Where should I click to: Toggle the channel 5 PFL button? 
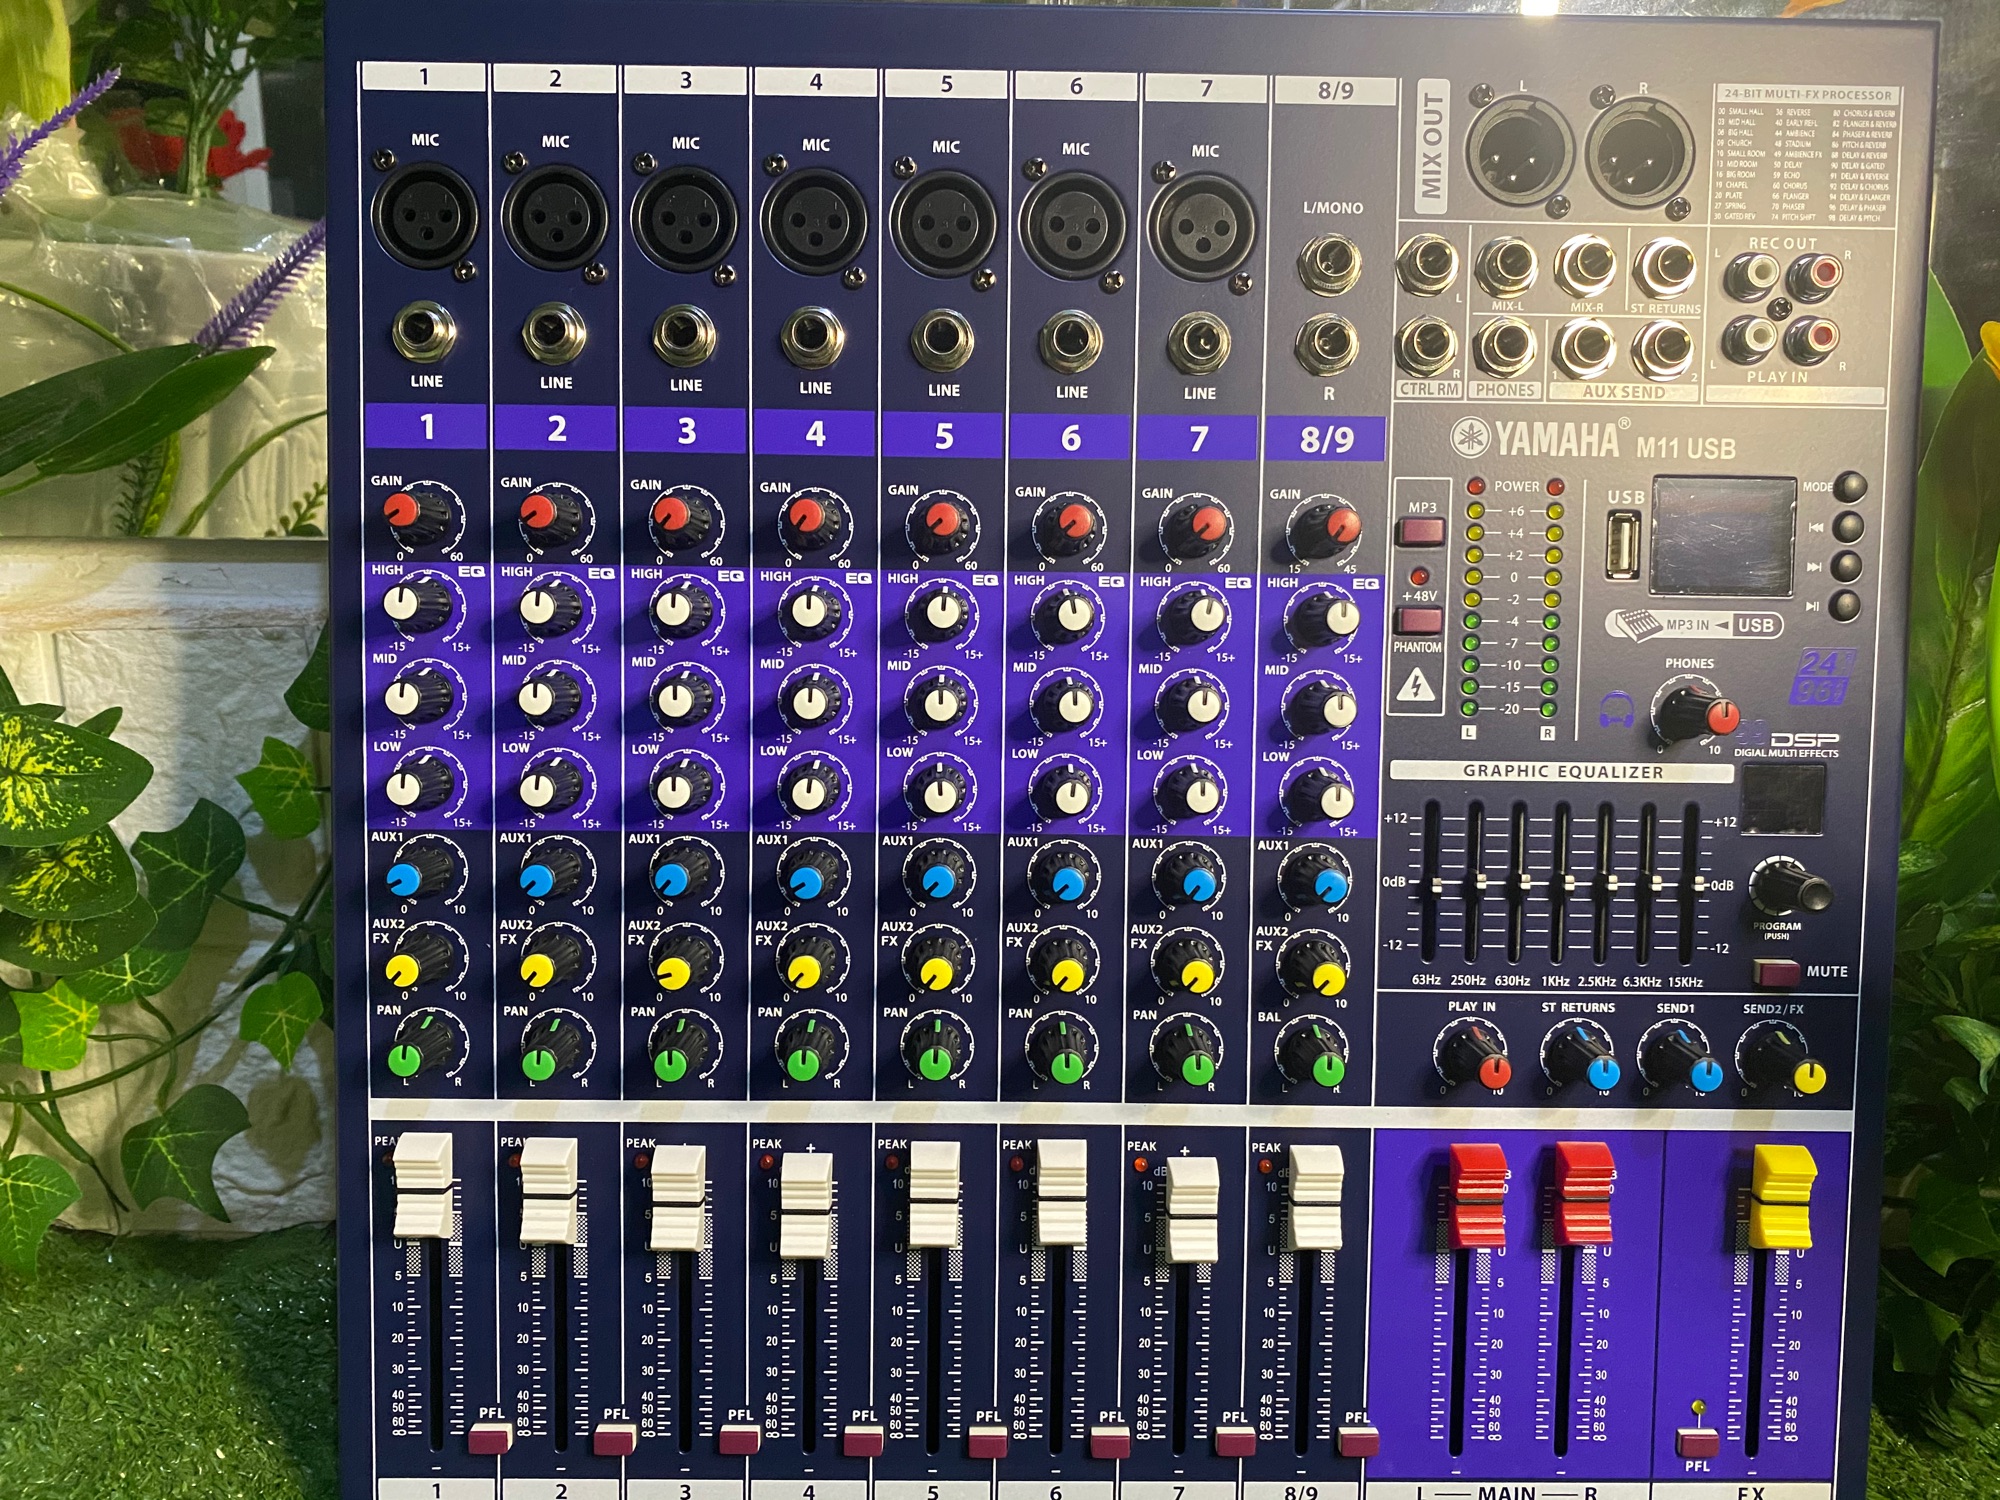coord(987,1441)
